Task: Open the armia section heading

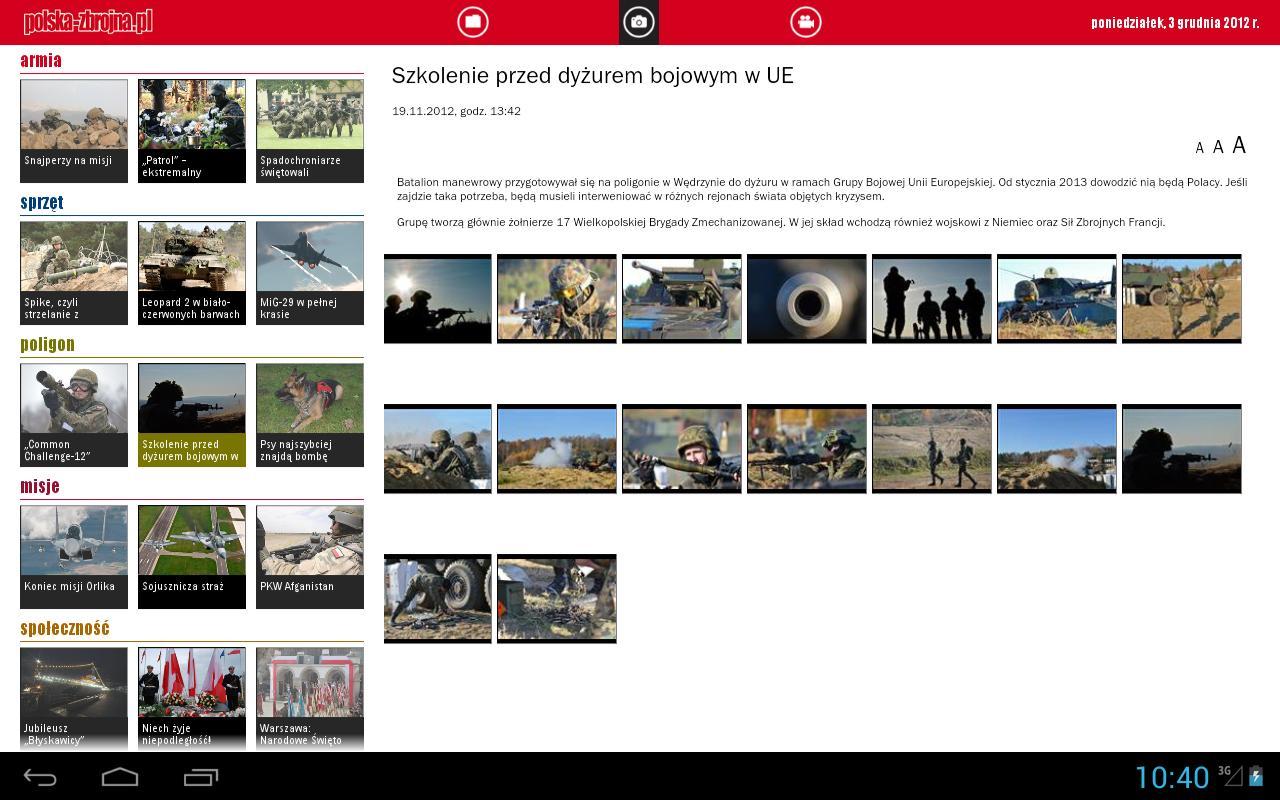Action: pos(41,60)
